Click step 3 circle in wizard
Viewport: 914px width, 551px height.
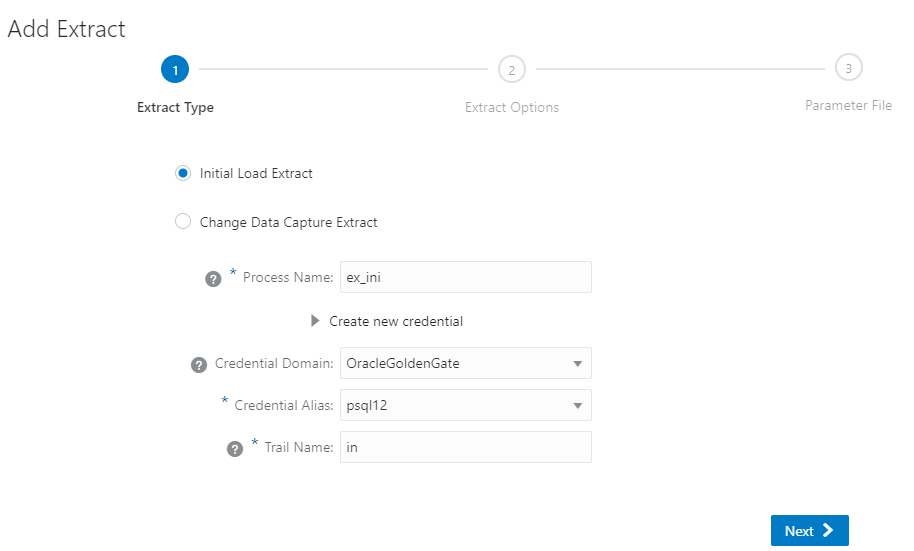pos(848,68)
